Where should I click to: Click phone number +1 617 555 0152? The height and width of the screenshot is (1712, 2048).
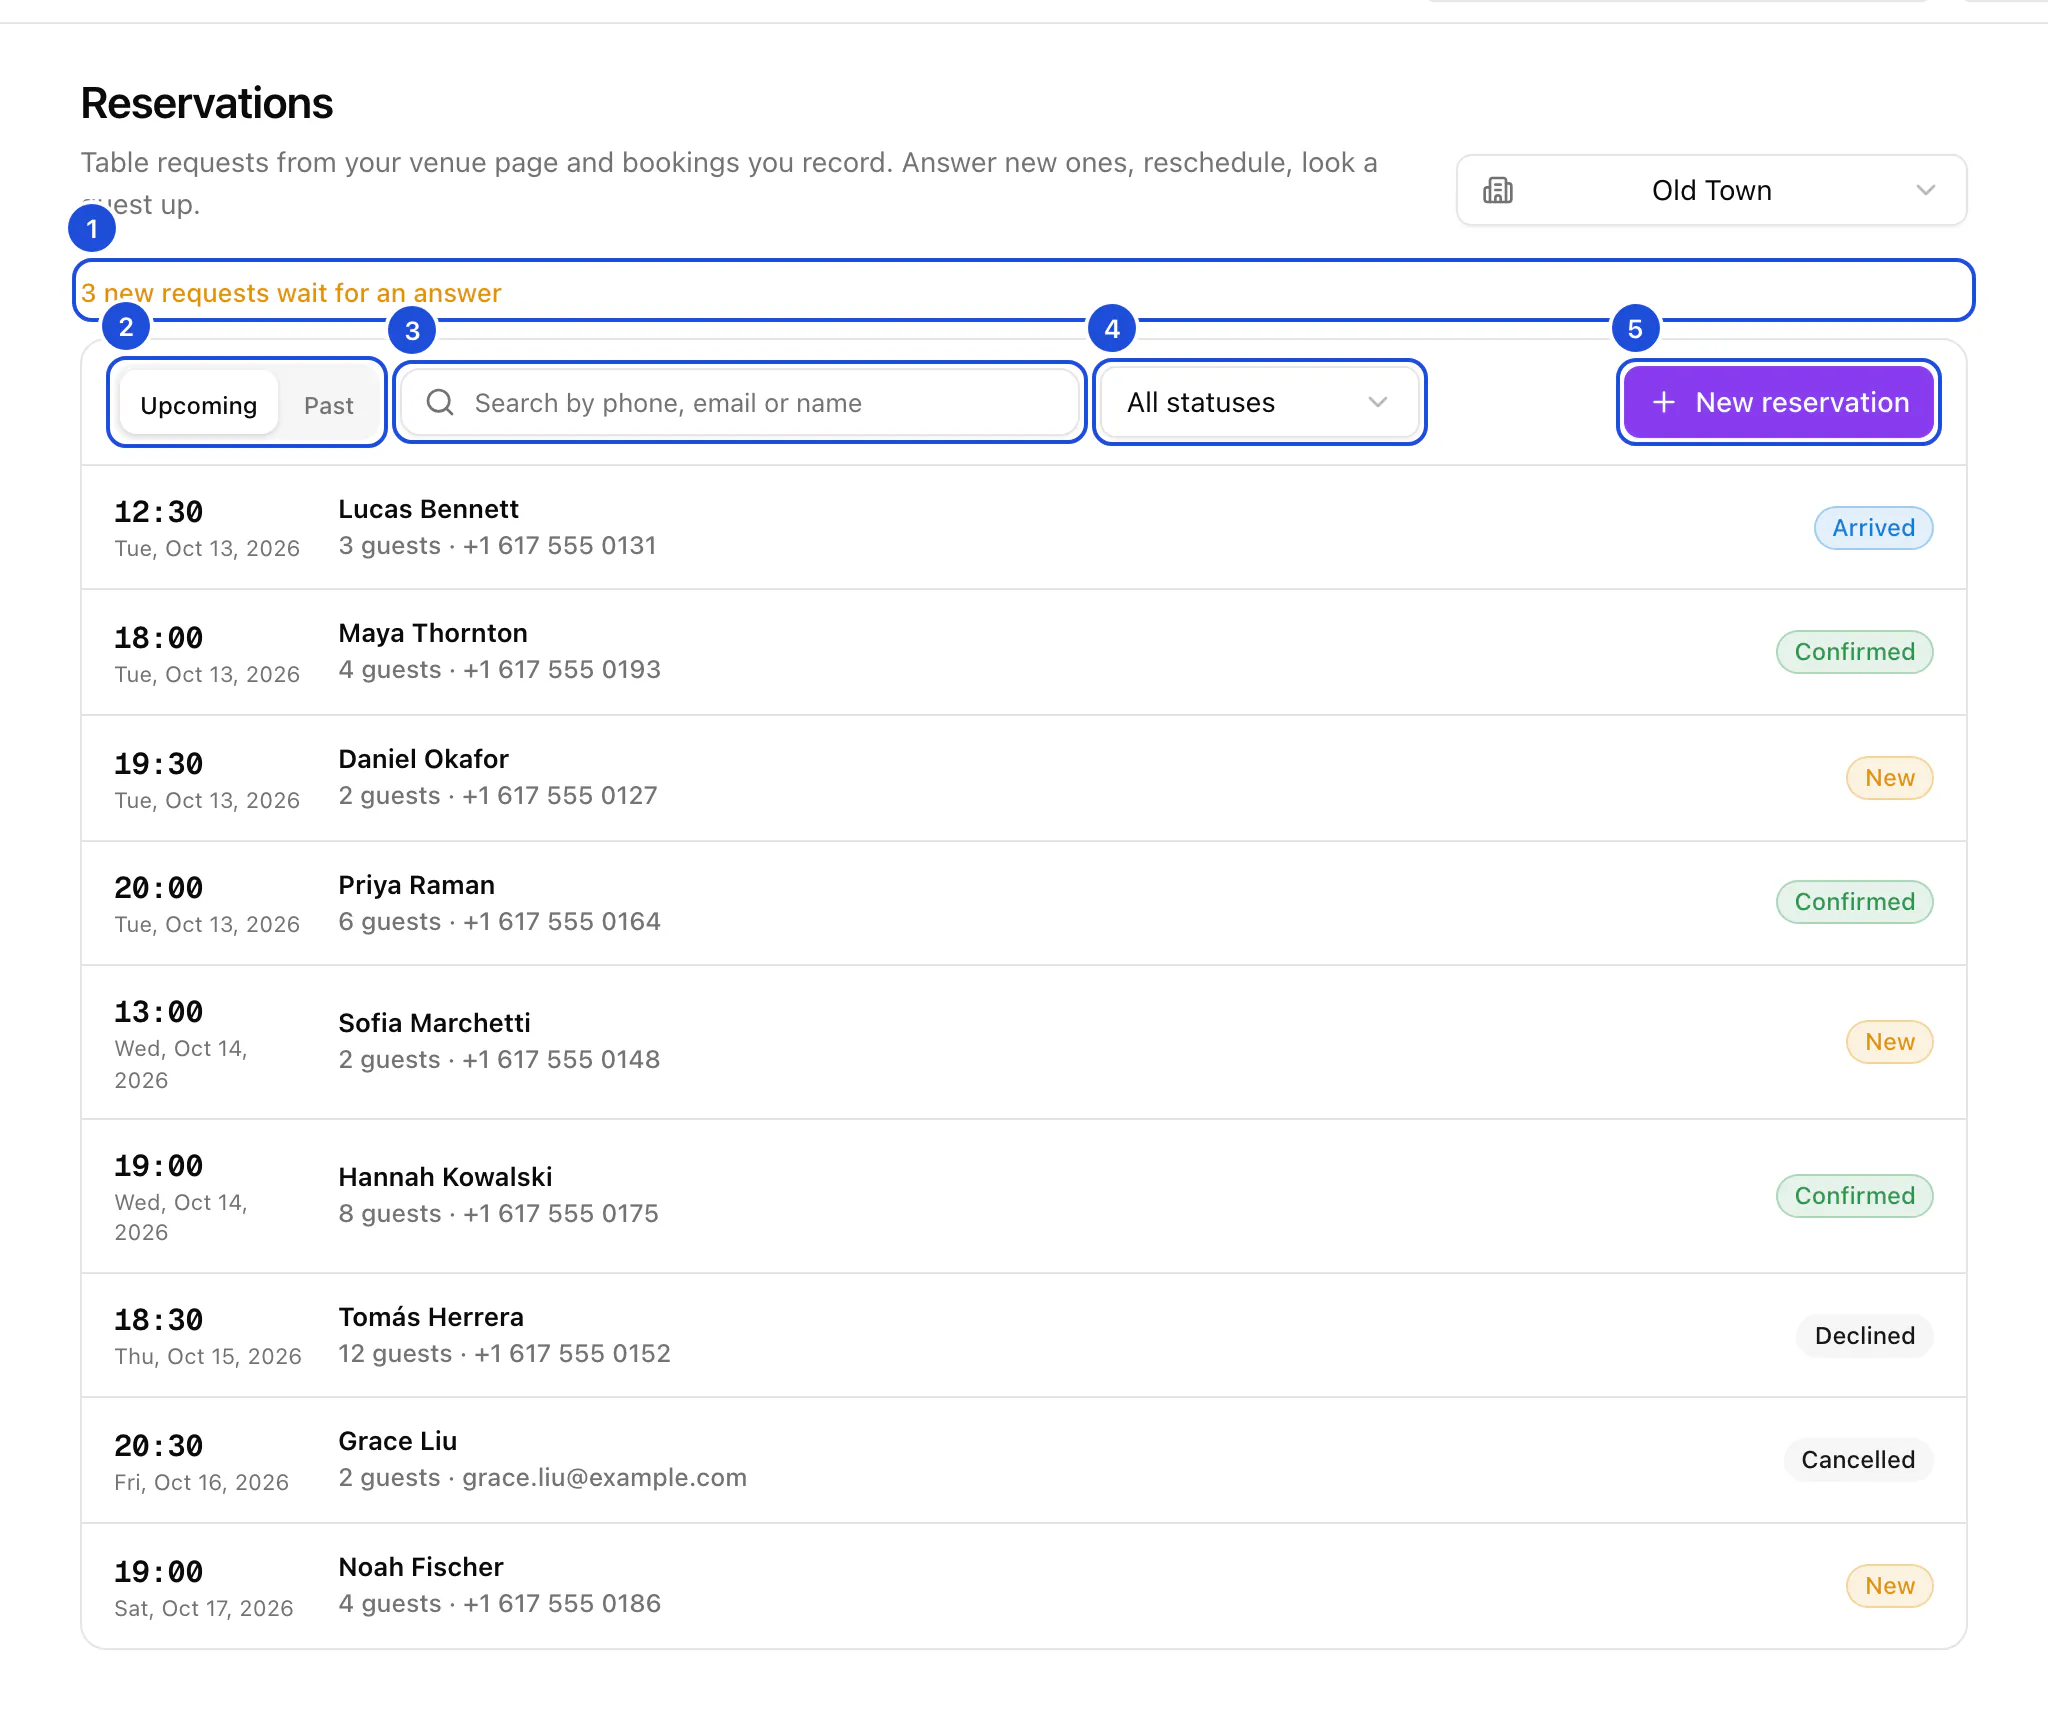[x=572, y=1354]
